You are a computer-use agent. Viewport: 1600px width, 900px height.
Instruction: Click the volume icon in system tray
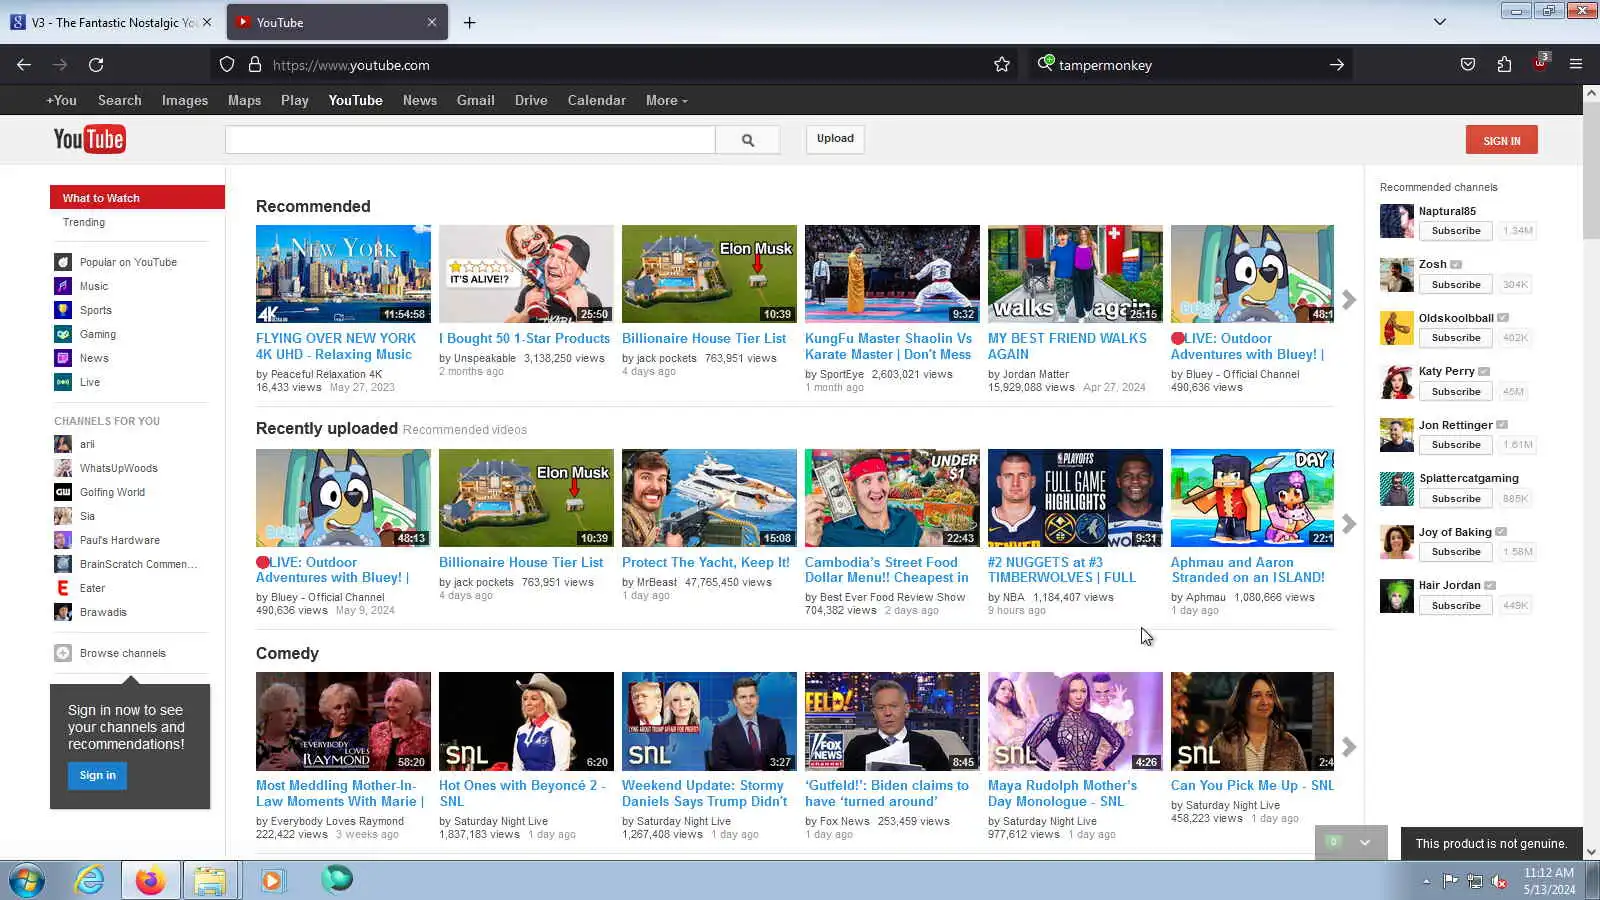(x=1499, y=881)
